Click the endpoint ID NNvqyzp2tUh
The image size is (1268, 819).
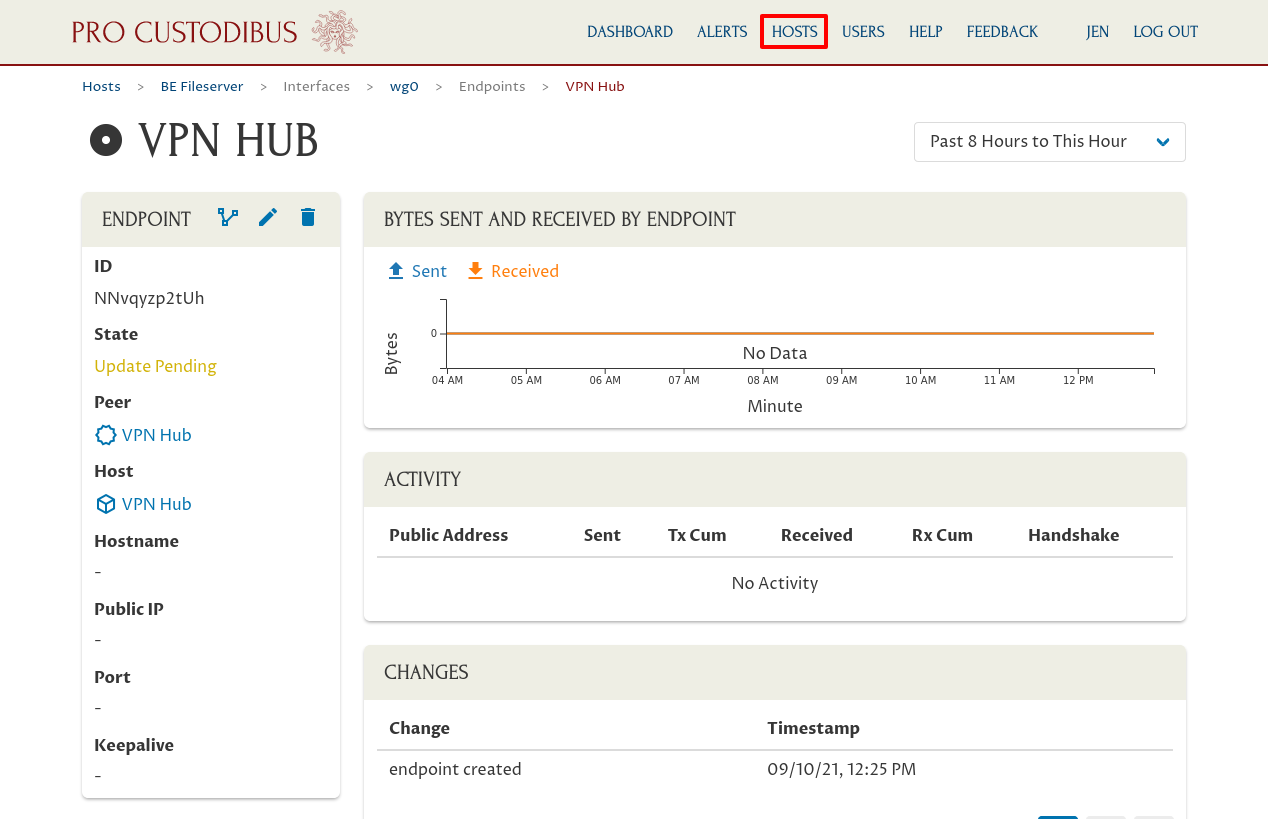149,298
